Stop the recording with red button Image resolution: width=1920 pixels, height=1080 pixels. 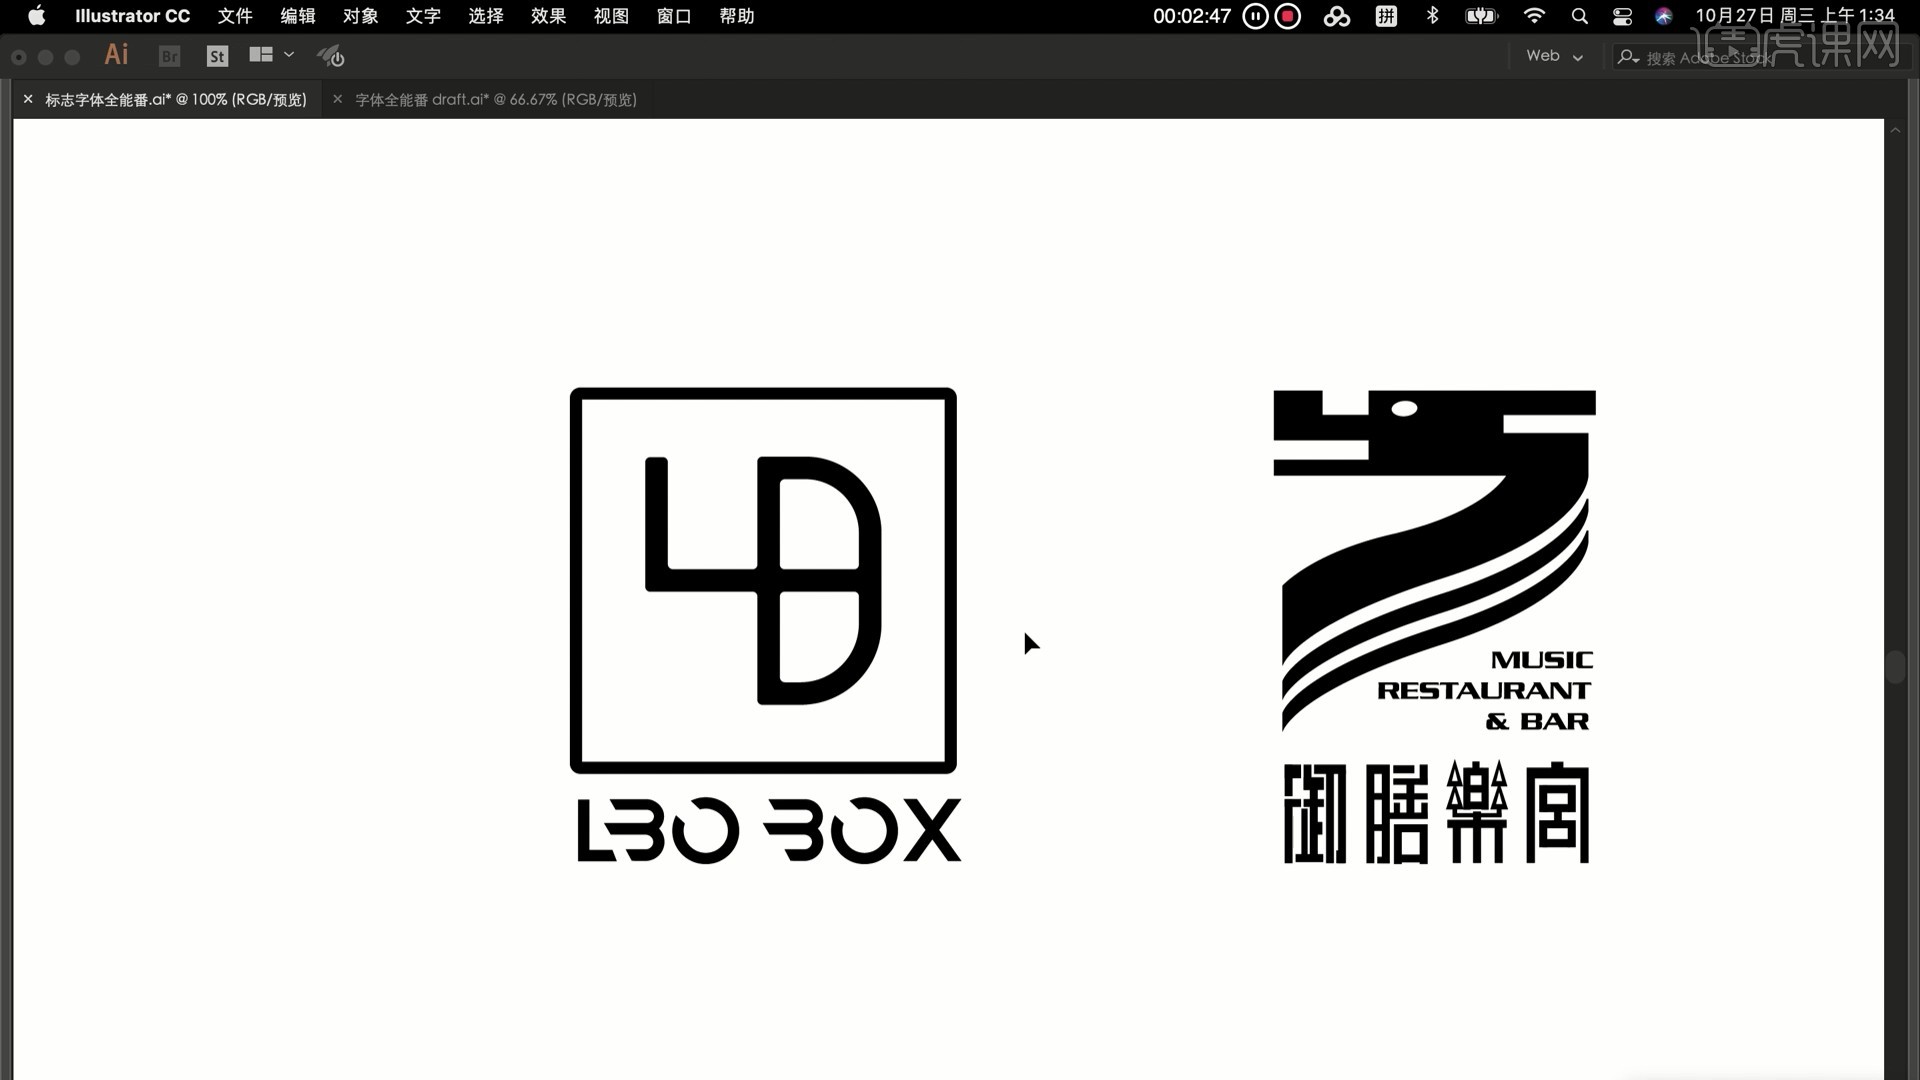(1288, 16)
